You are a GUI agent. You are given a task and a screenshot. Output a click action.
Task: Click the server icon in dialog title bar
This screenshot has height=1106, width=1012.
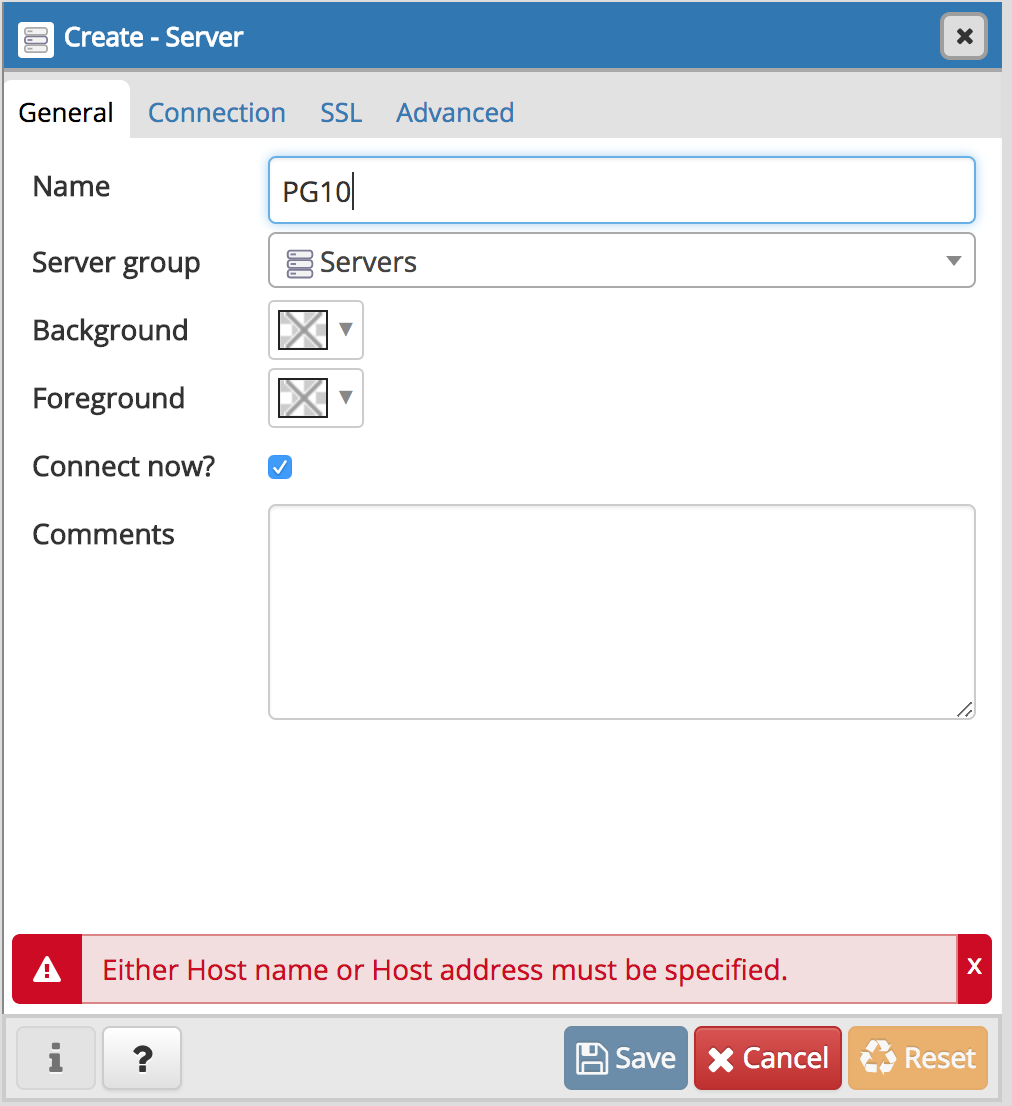click(36, 38)
